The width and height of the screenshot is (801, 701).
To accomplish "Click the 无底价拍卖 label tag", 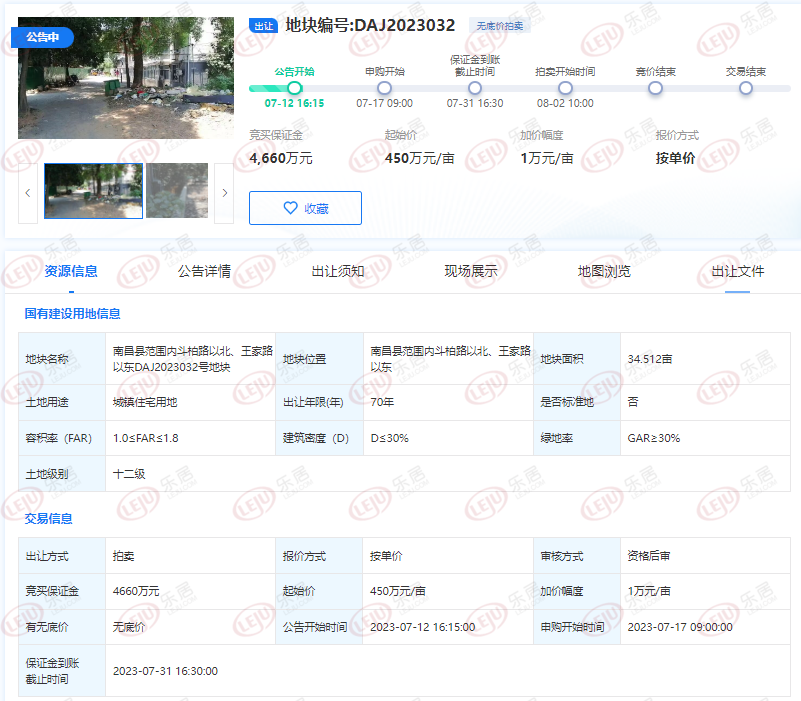I will click(498, 26).
